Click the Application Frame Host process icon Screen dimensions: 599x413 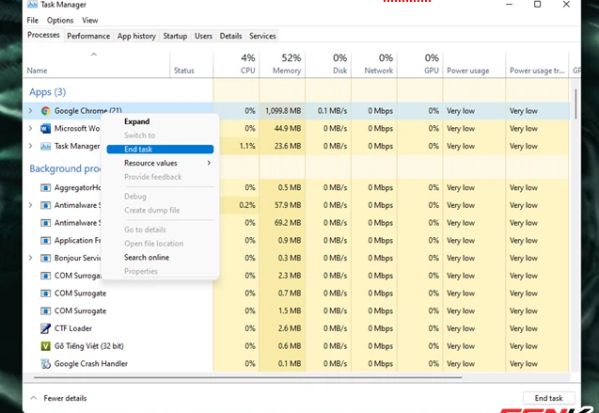click(45, 240)
